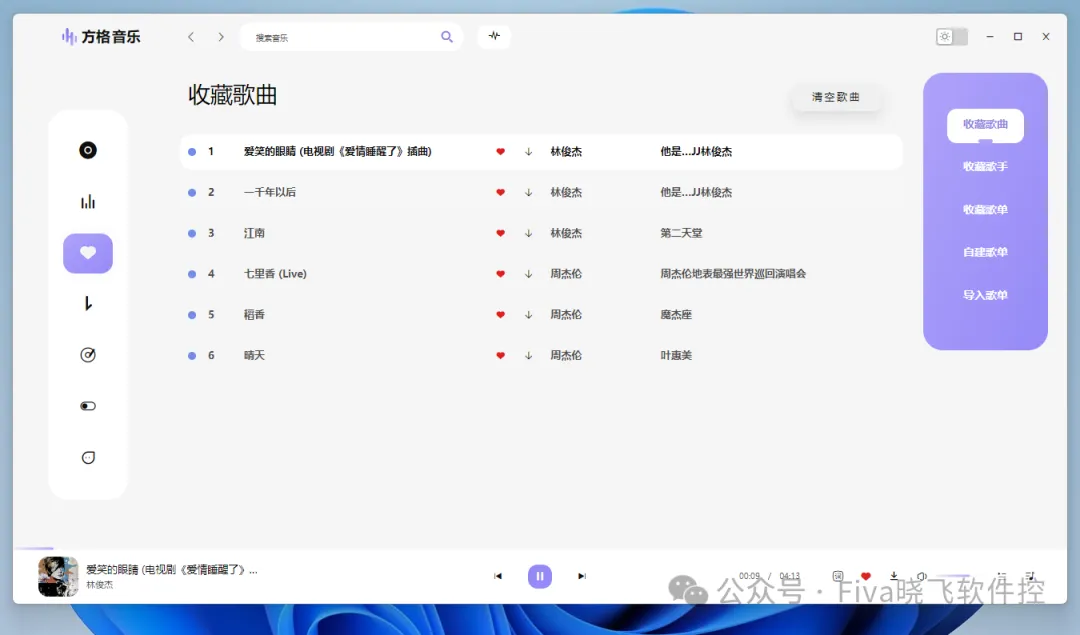Viewport: 1080px width, 635px height.
Task: Skip to the next track
Action: pyautogui.click(x=582, y=576)
